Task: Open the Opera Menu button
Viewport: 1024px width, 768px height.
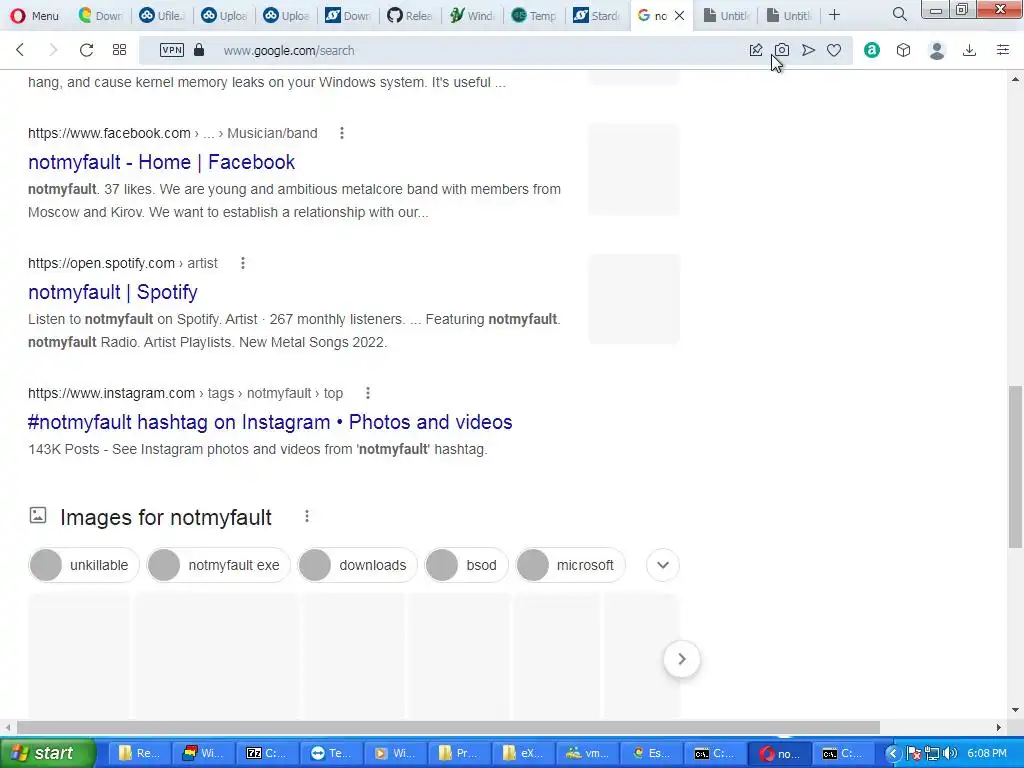Action: (x=35, y=15)
